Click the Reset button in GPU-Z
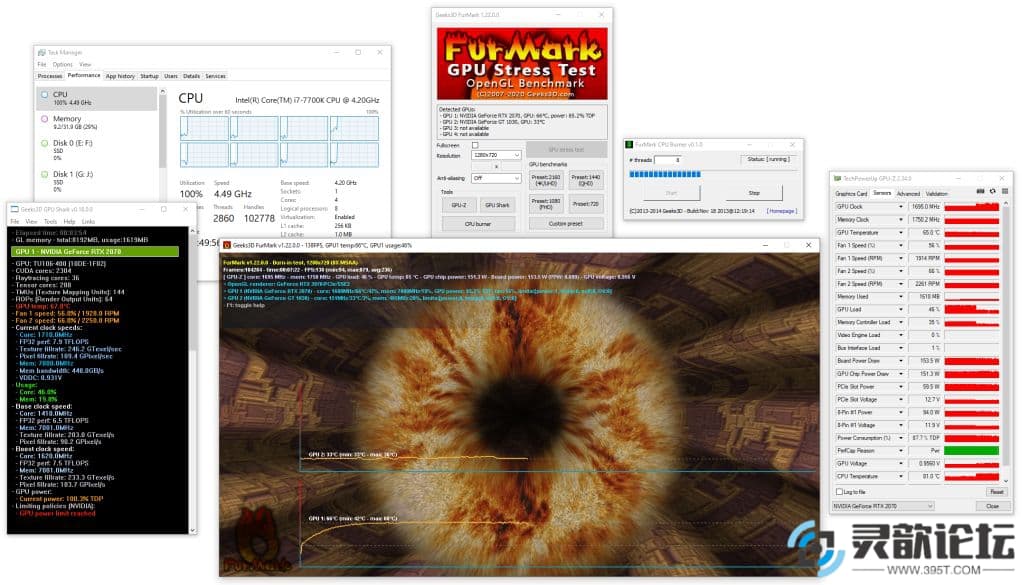The width and height of the screenshot is (1024, 585). (x=997, y=492)
